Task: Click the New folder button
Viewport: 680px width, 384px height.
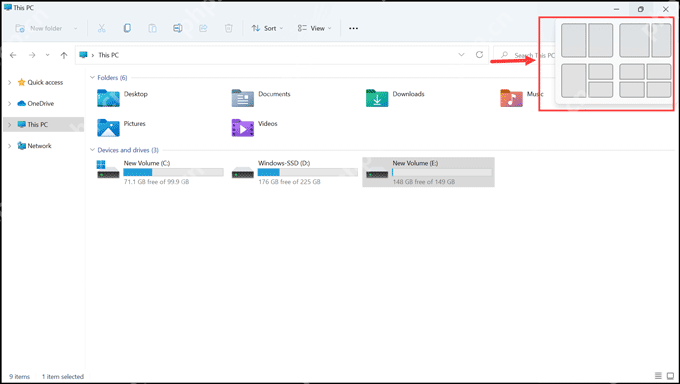Action: 39,28
